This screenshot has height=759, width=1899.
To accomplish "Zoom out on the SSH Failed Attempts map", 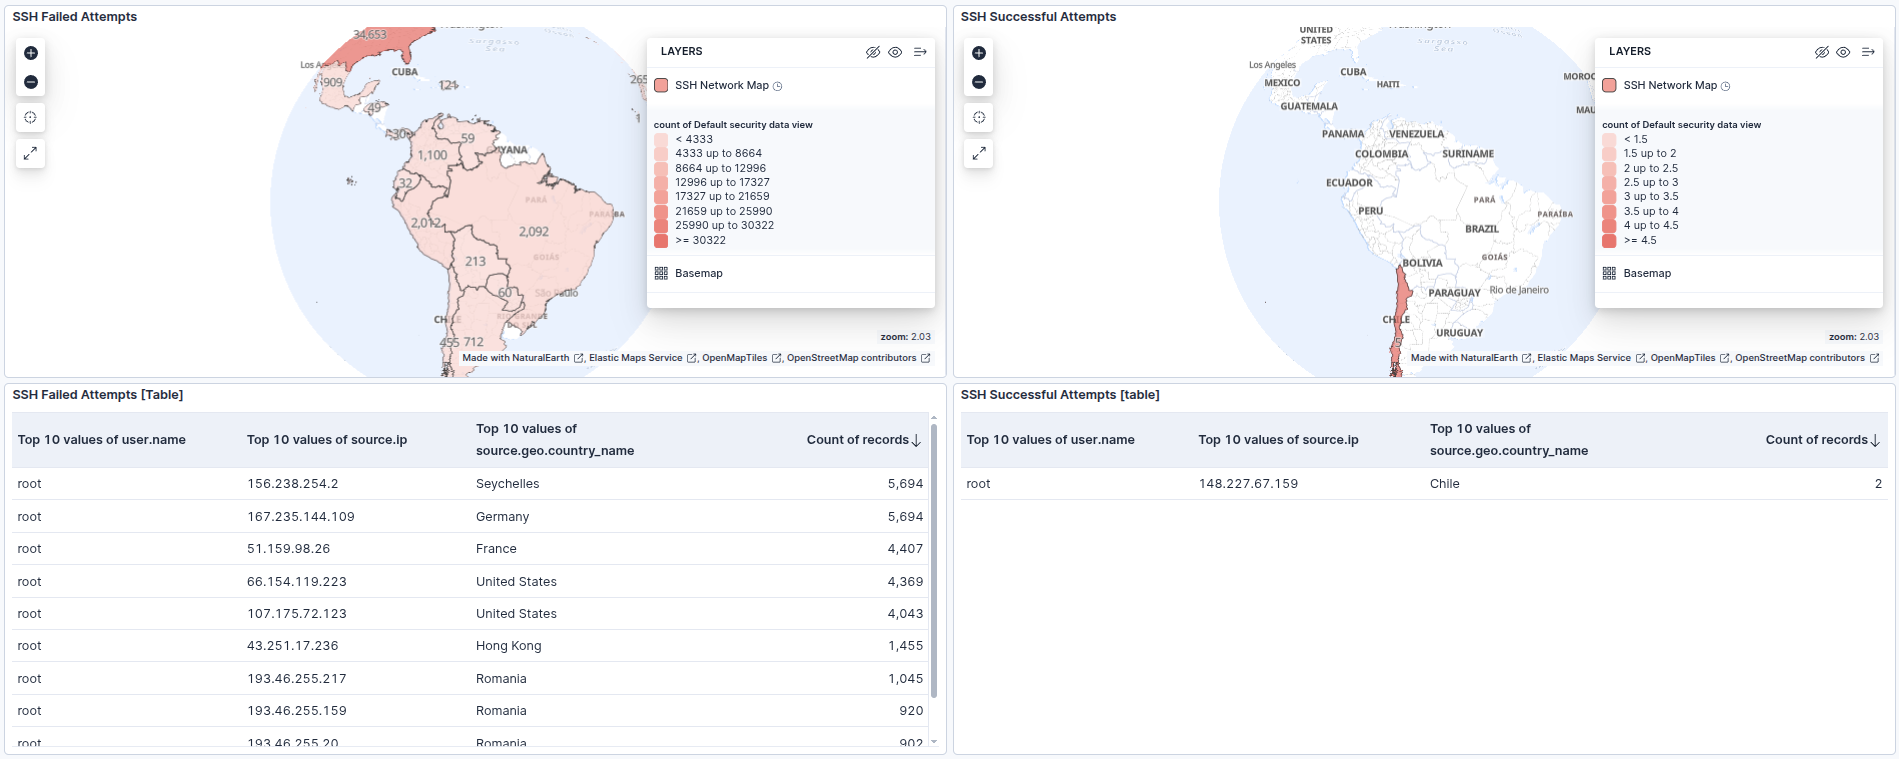I will [x=31, y=82].
